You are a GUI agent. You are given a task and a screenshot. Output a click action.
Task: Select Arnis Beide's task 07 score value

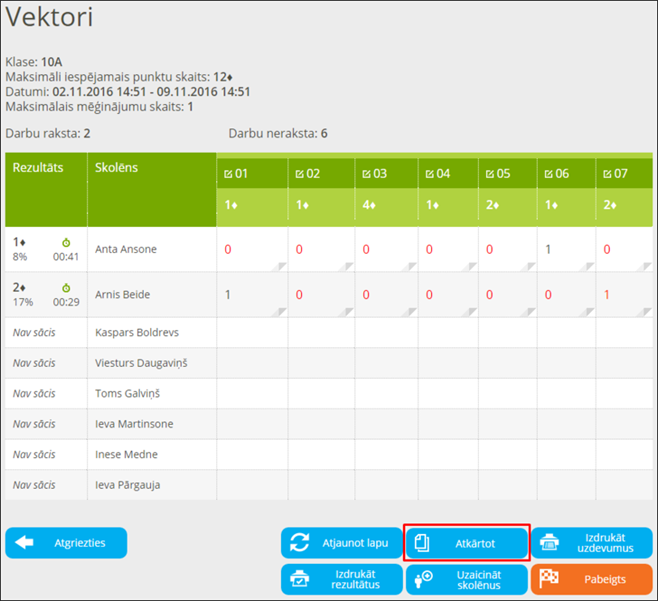607,295
